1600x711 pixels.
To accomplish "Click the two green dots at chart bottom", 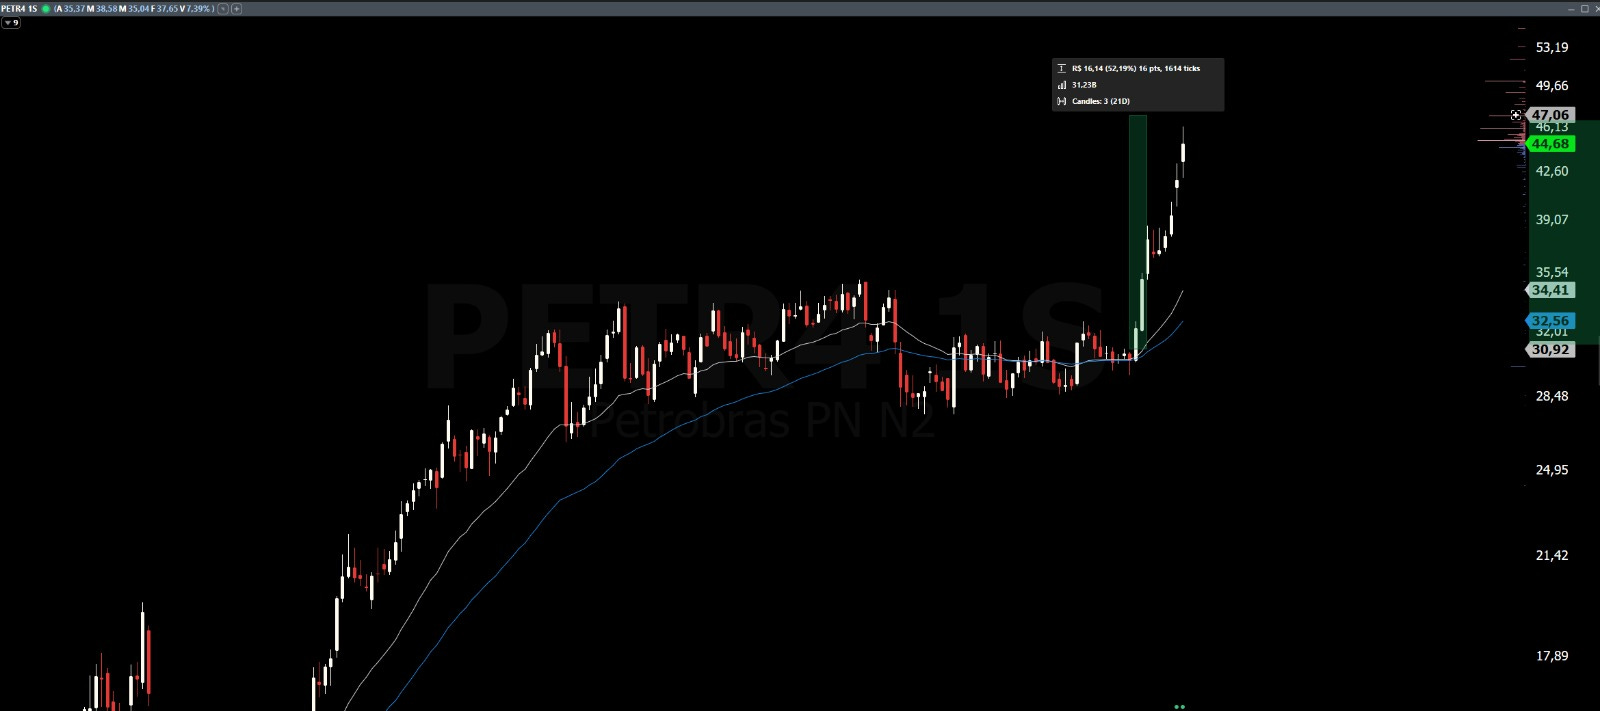I will coord(1180,706).
